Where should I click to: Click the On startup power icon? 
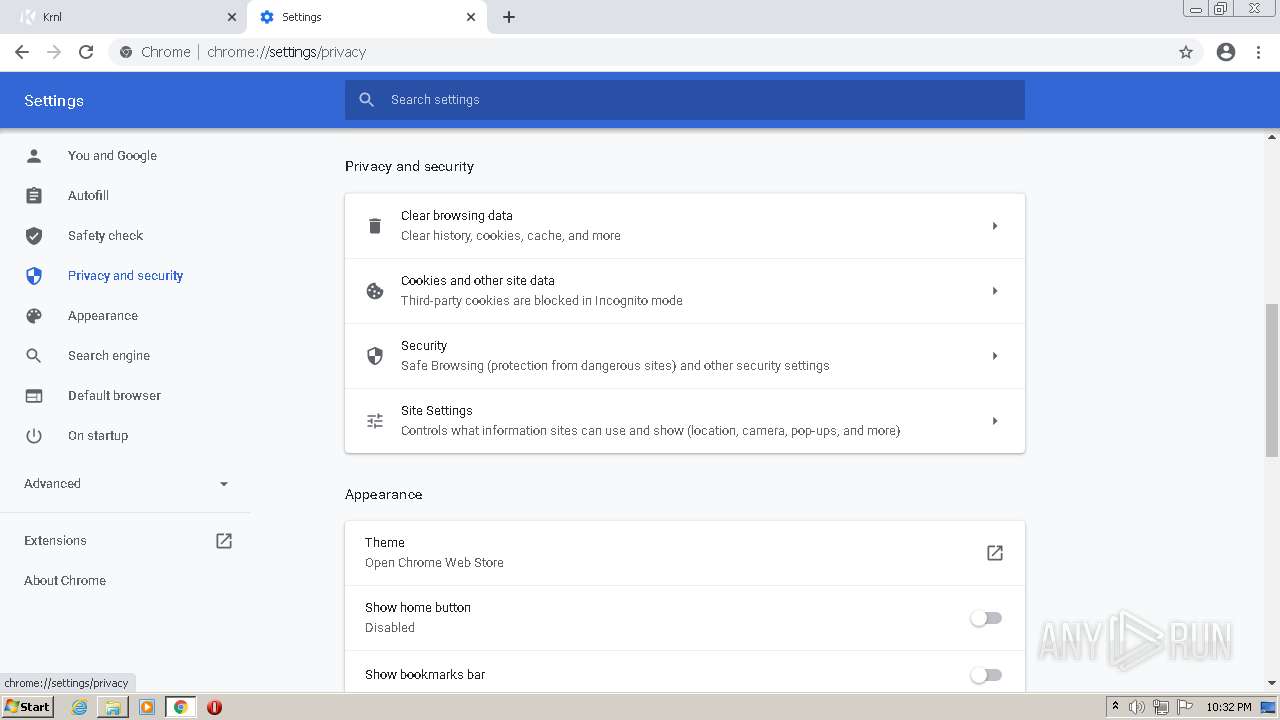click(34, 436)
